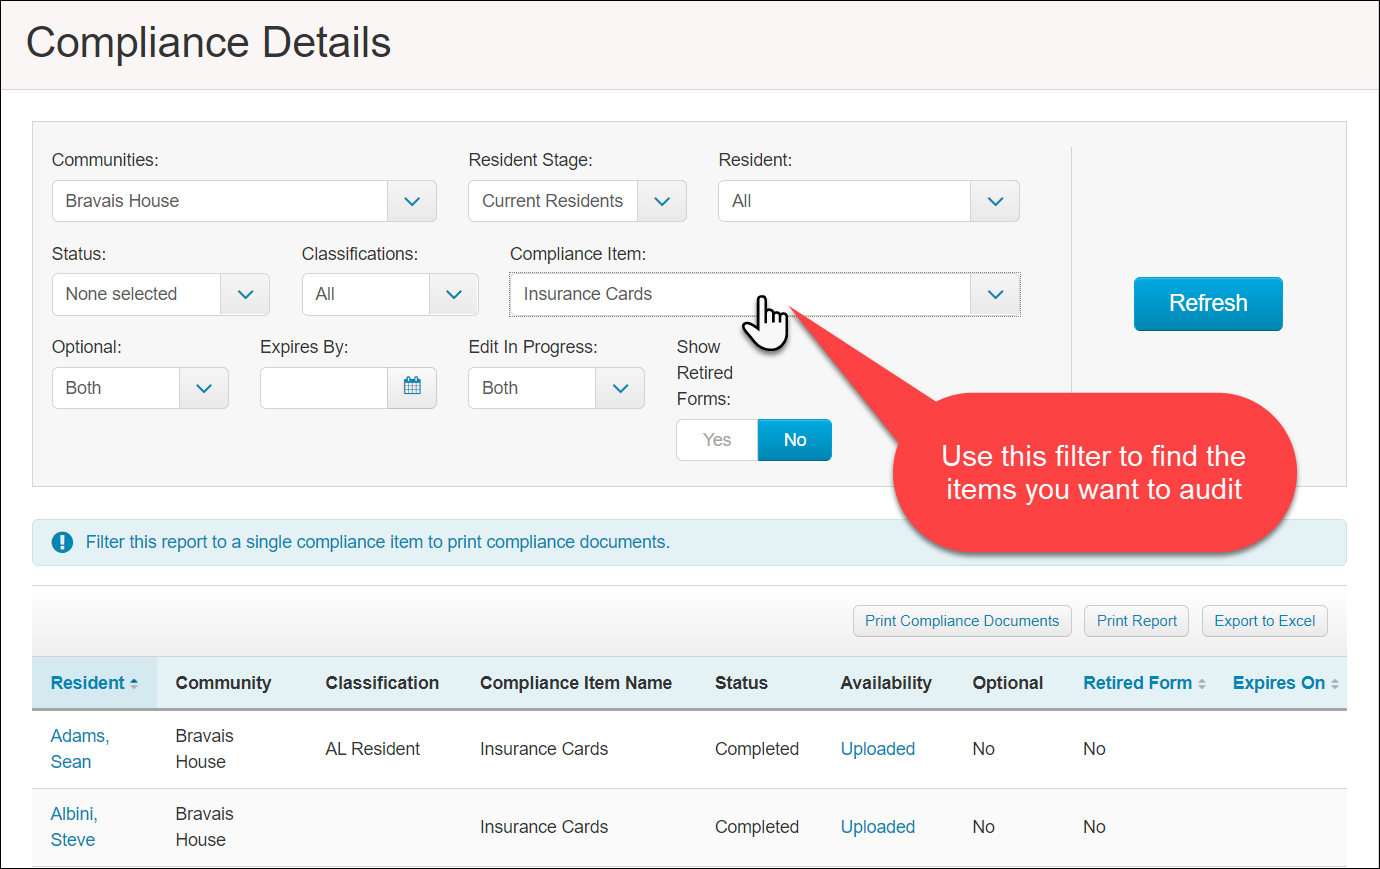Click the Print Report button
Viewport: 1380px width, 869px height.
(x=1136, y=621)
